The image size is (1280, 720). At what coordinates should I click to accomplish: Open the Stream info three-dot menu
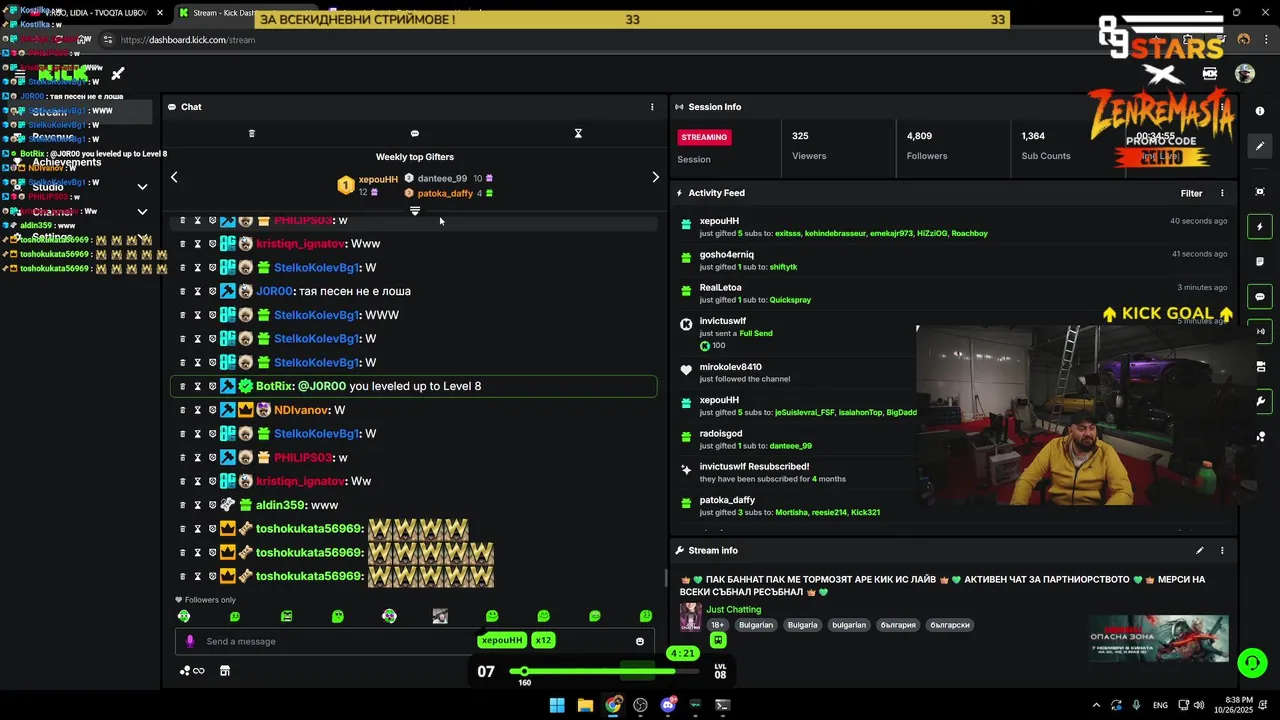(1222, 550)
